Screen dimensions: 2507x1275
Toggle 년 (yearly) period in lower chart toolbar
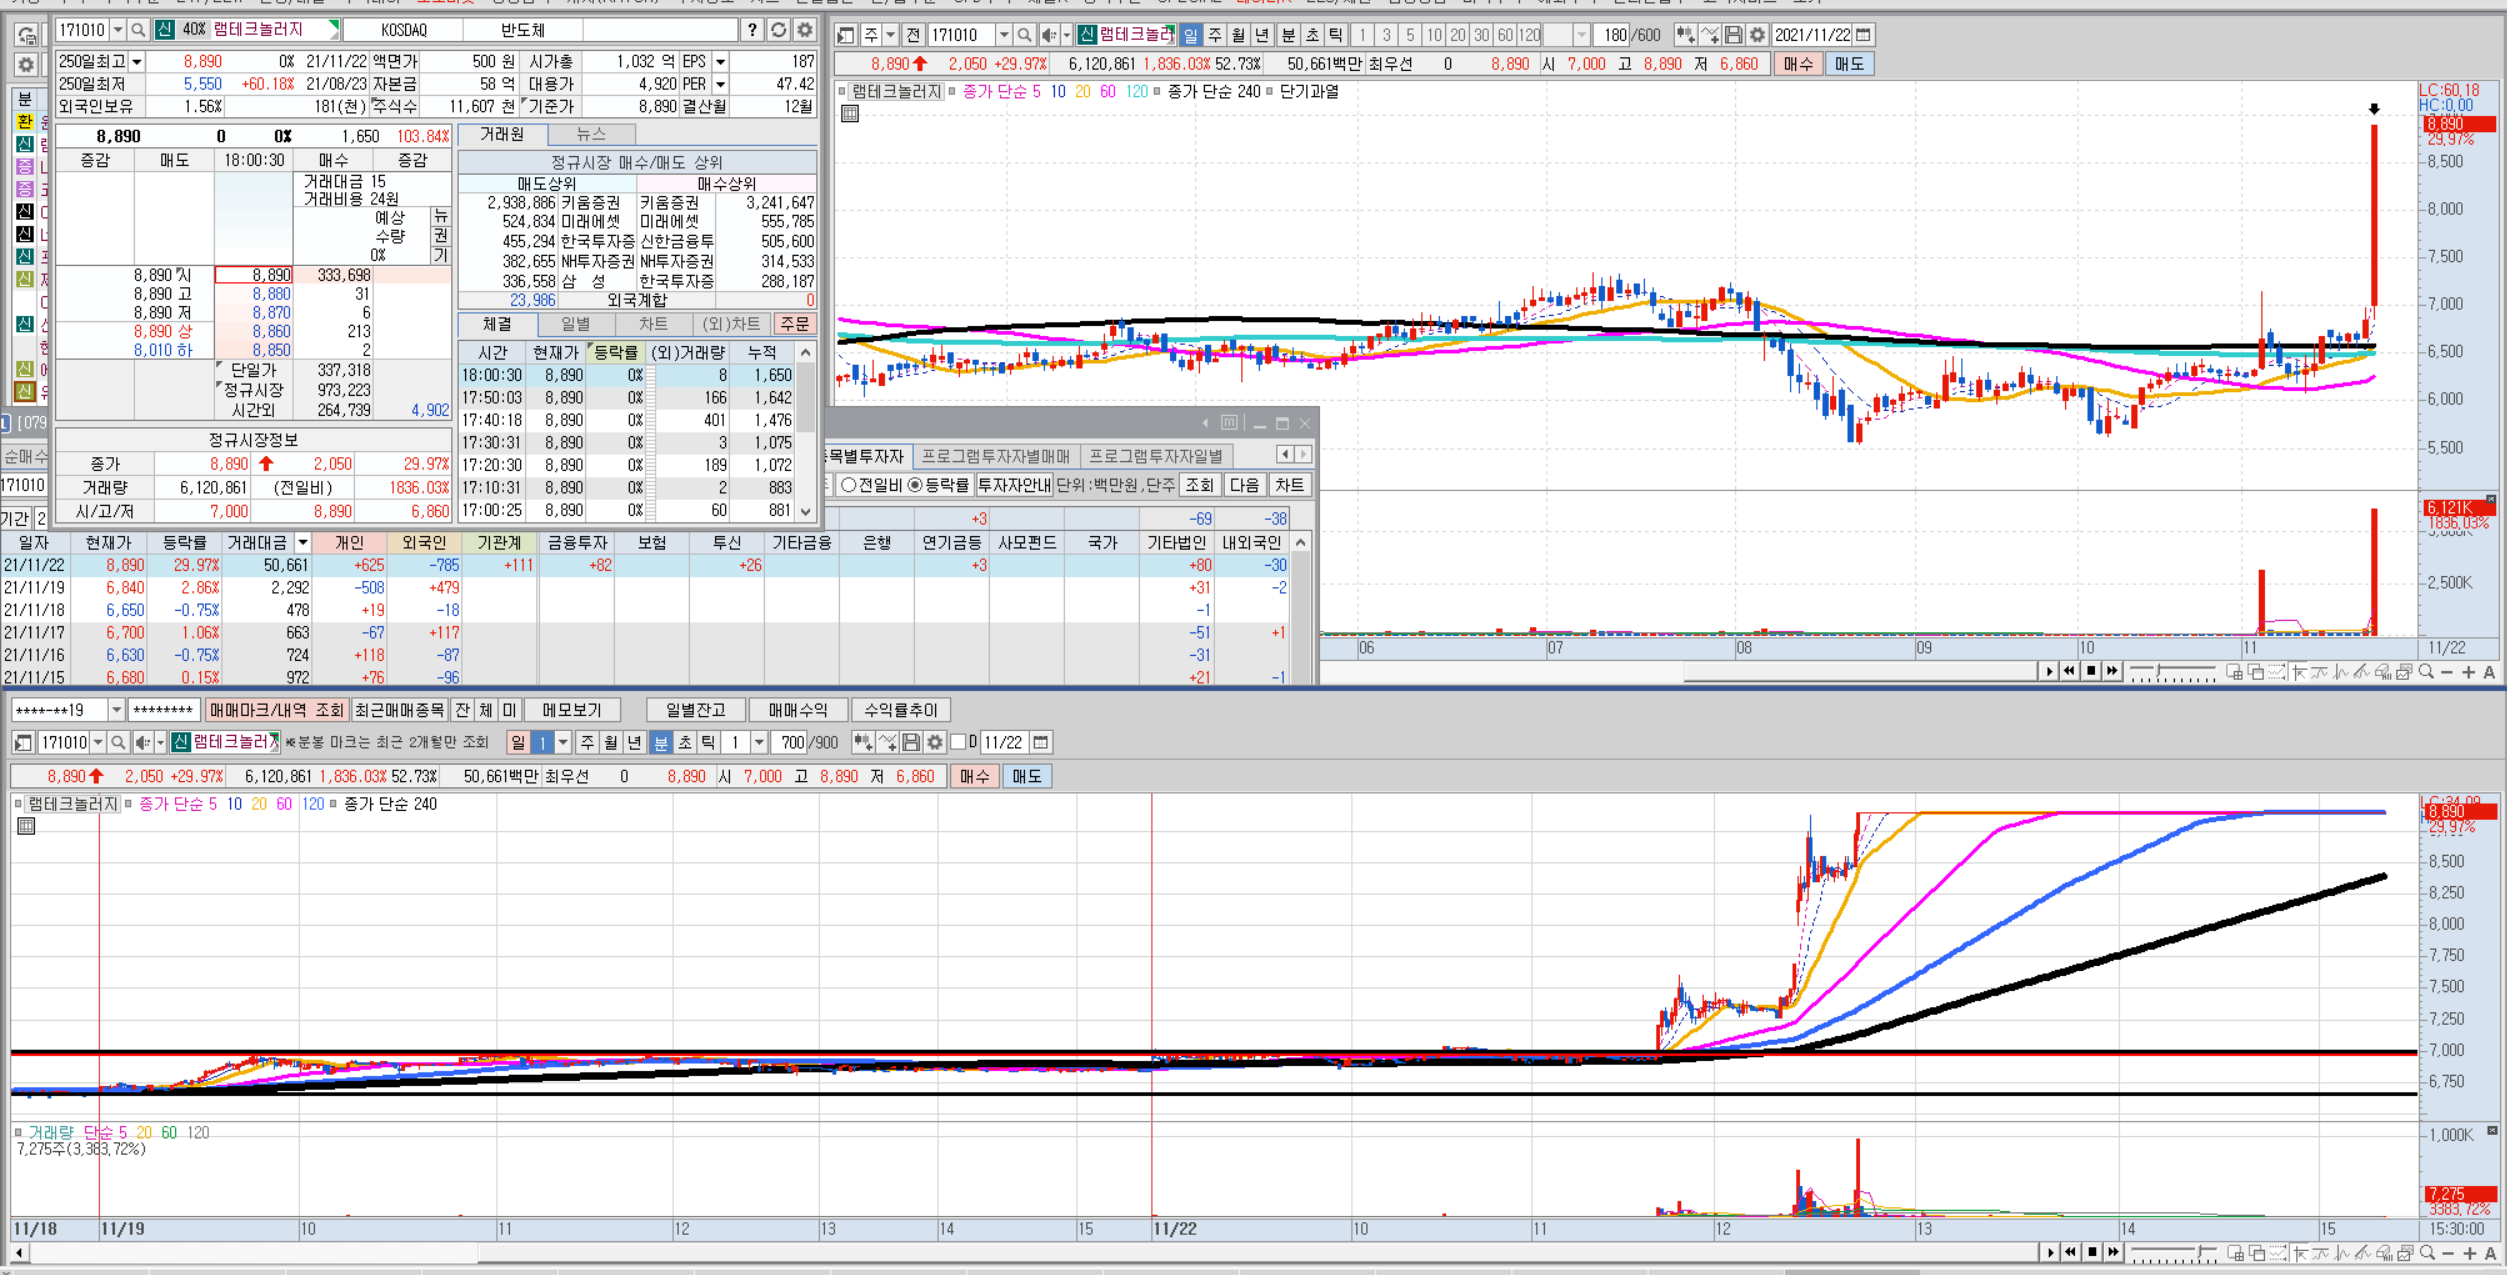pyautogui.click(x=635, y=742)
